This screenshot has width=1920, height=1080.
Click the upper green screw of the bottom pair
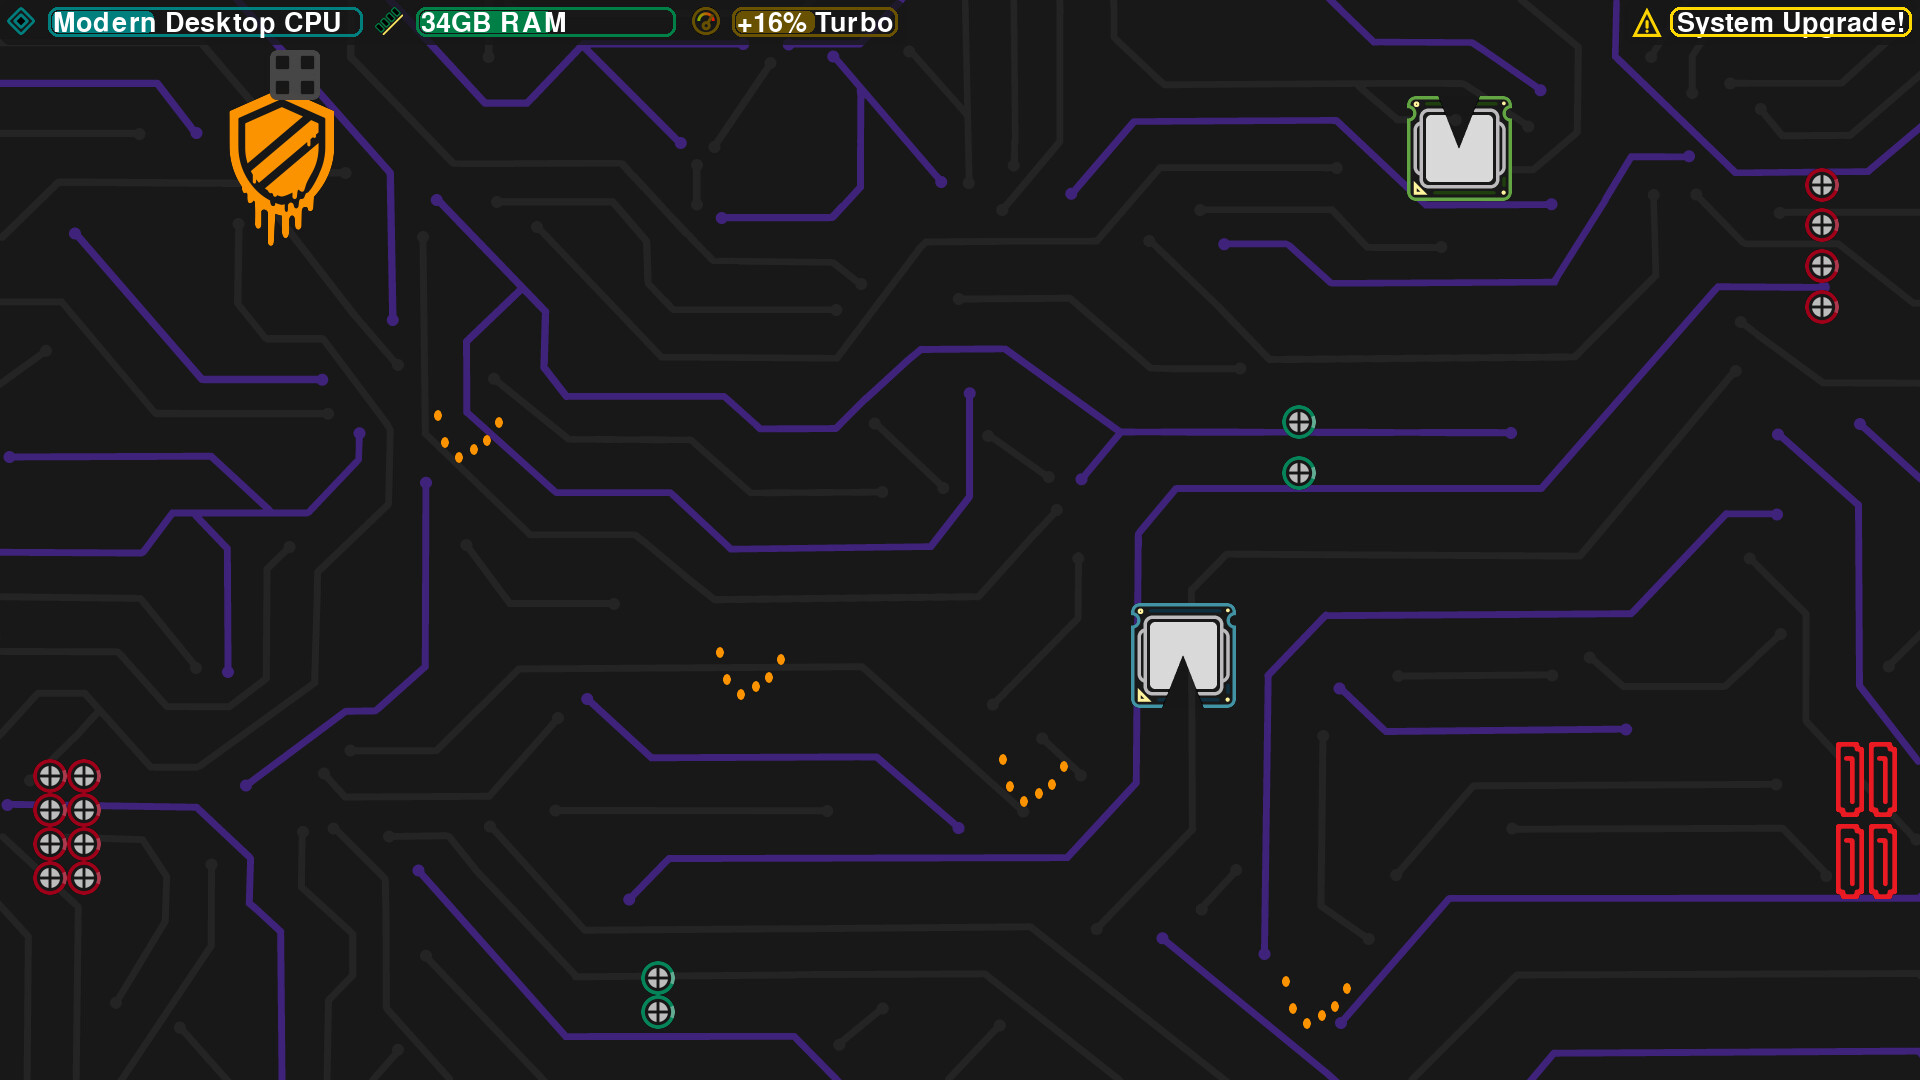[x=658, y=977]
